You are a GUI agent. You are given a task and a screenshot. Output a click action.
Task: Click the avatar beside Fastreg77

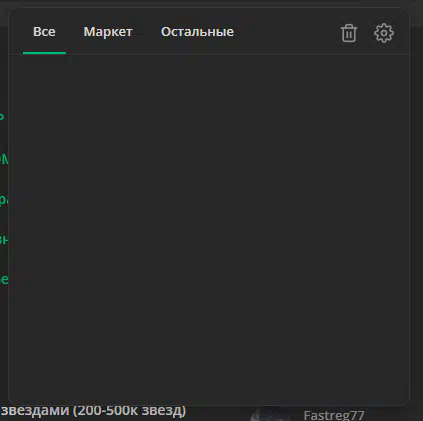[x=267, y=415]
